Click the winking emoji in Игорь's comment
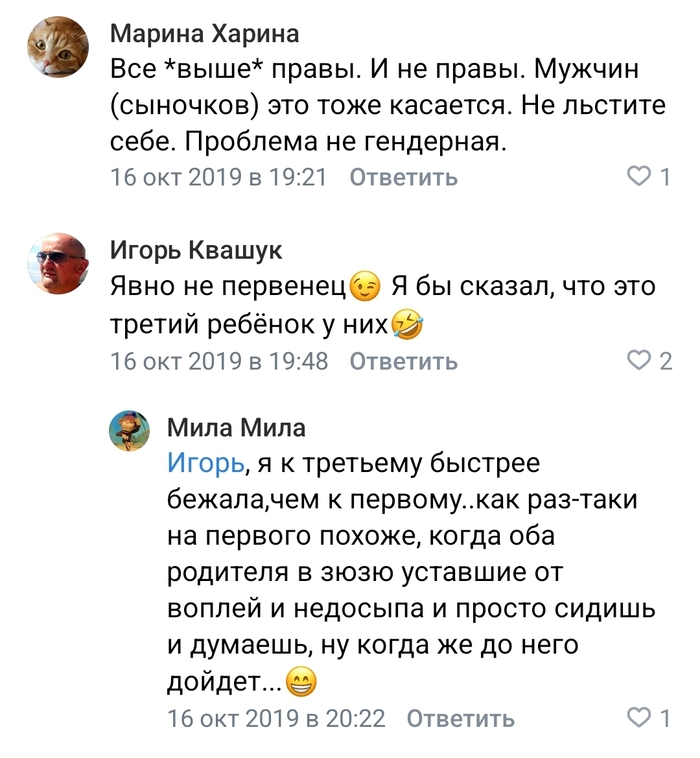700x758 pixels. click(x=367, y=289)
